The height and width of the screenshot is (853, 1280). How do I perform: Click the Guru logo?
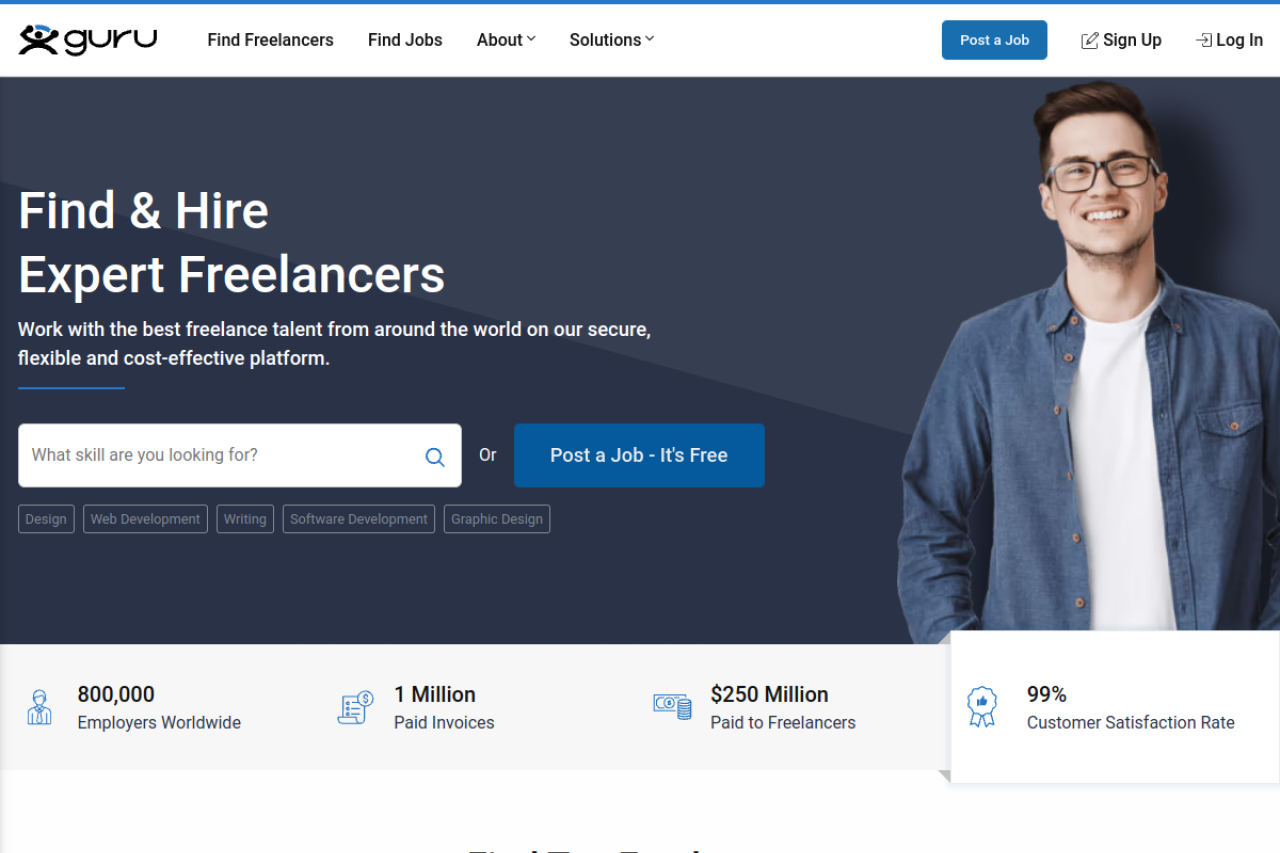point(88,40)
